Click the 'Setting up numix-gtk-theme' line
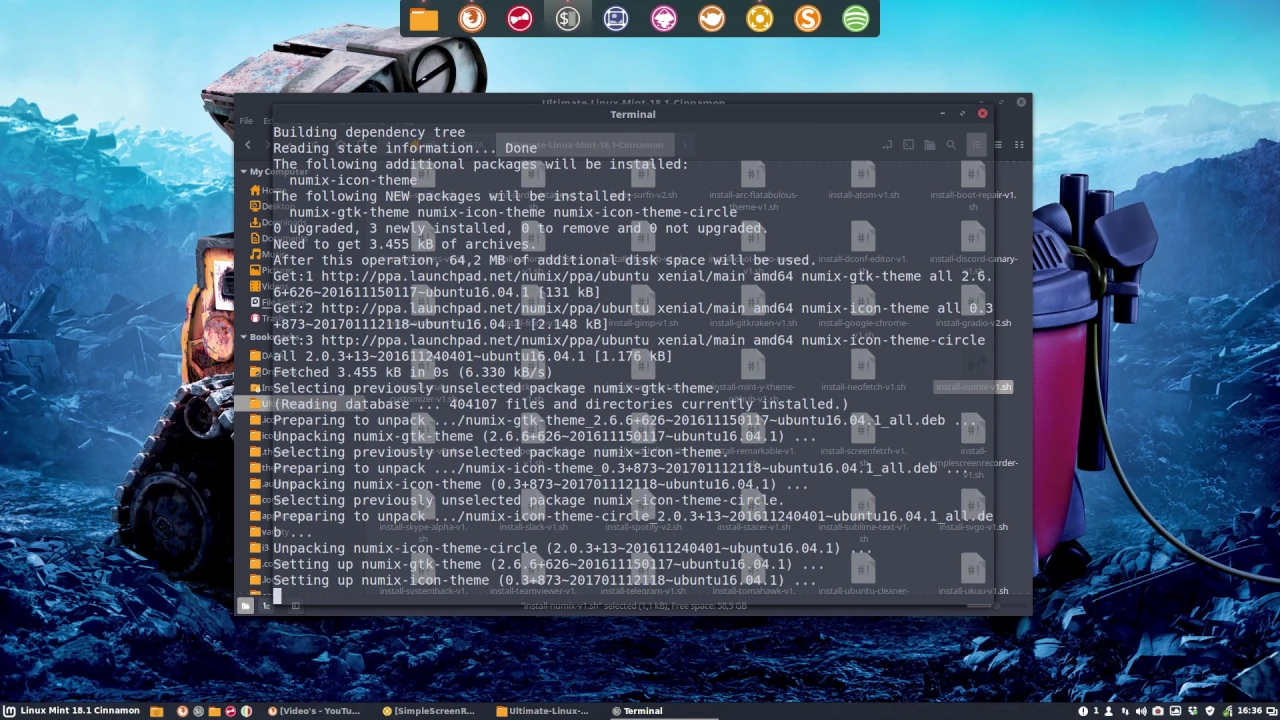Viewport: 1280px width, 720px height. click(x=545, y=564)
